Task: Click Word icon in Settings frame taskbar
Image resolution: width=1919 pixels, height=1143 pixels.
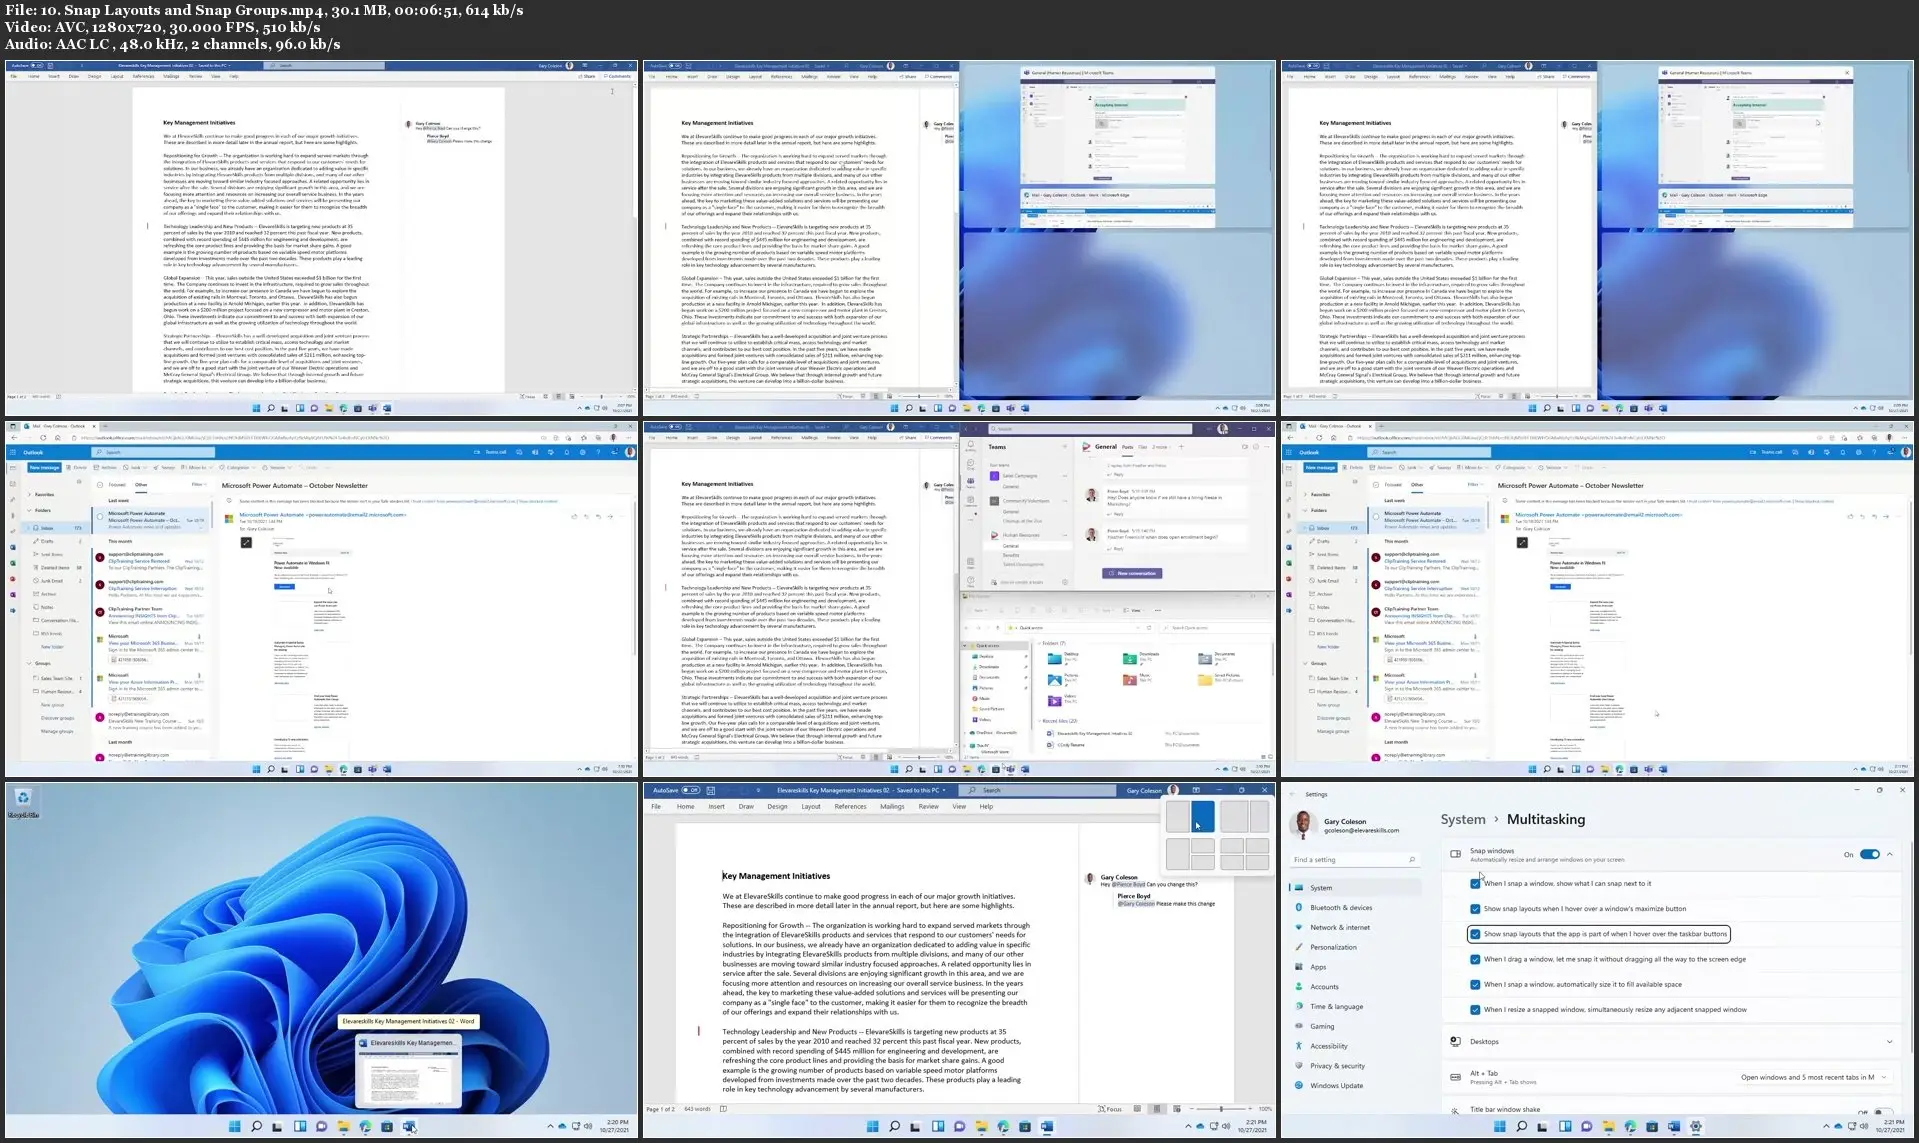Action: coord(1674,1126)
